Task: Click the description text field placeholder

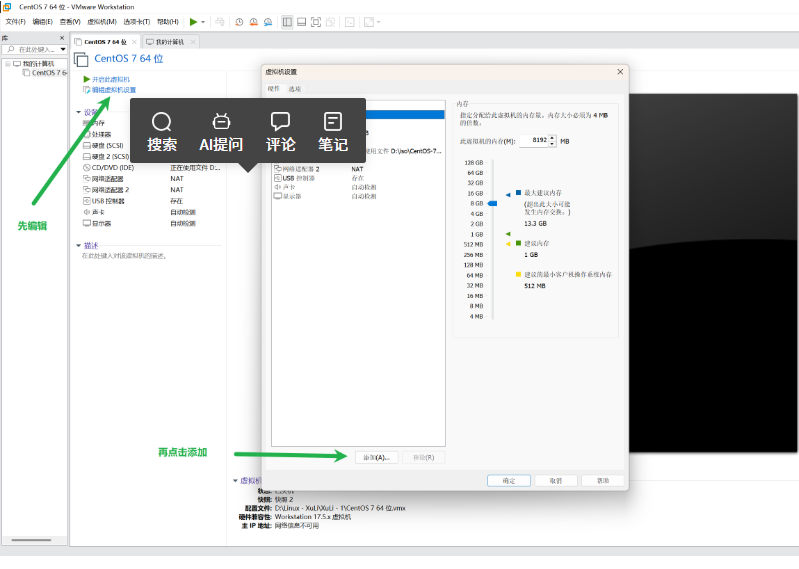Action: [124, 256]
